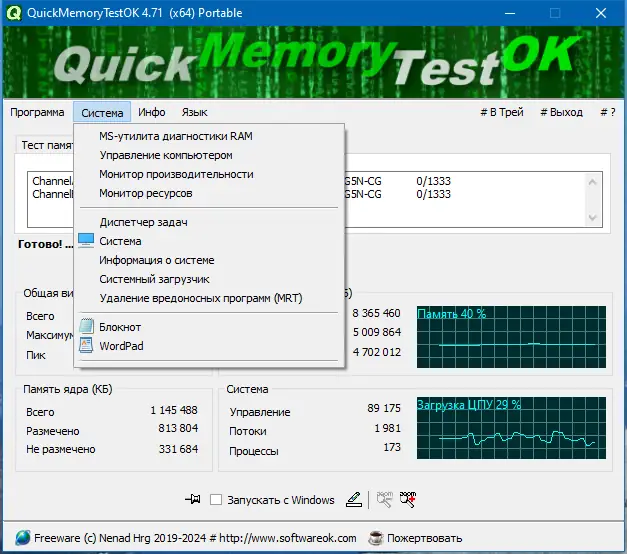Choose Информация о системе
The height and width of the screenshot is (554, 627).
[x=209, y=260]
